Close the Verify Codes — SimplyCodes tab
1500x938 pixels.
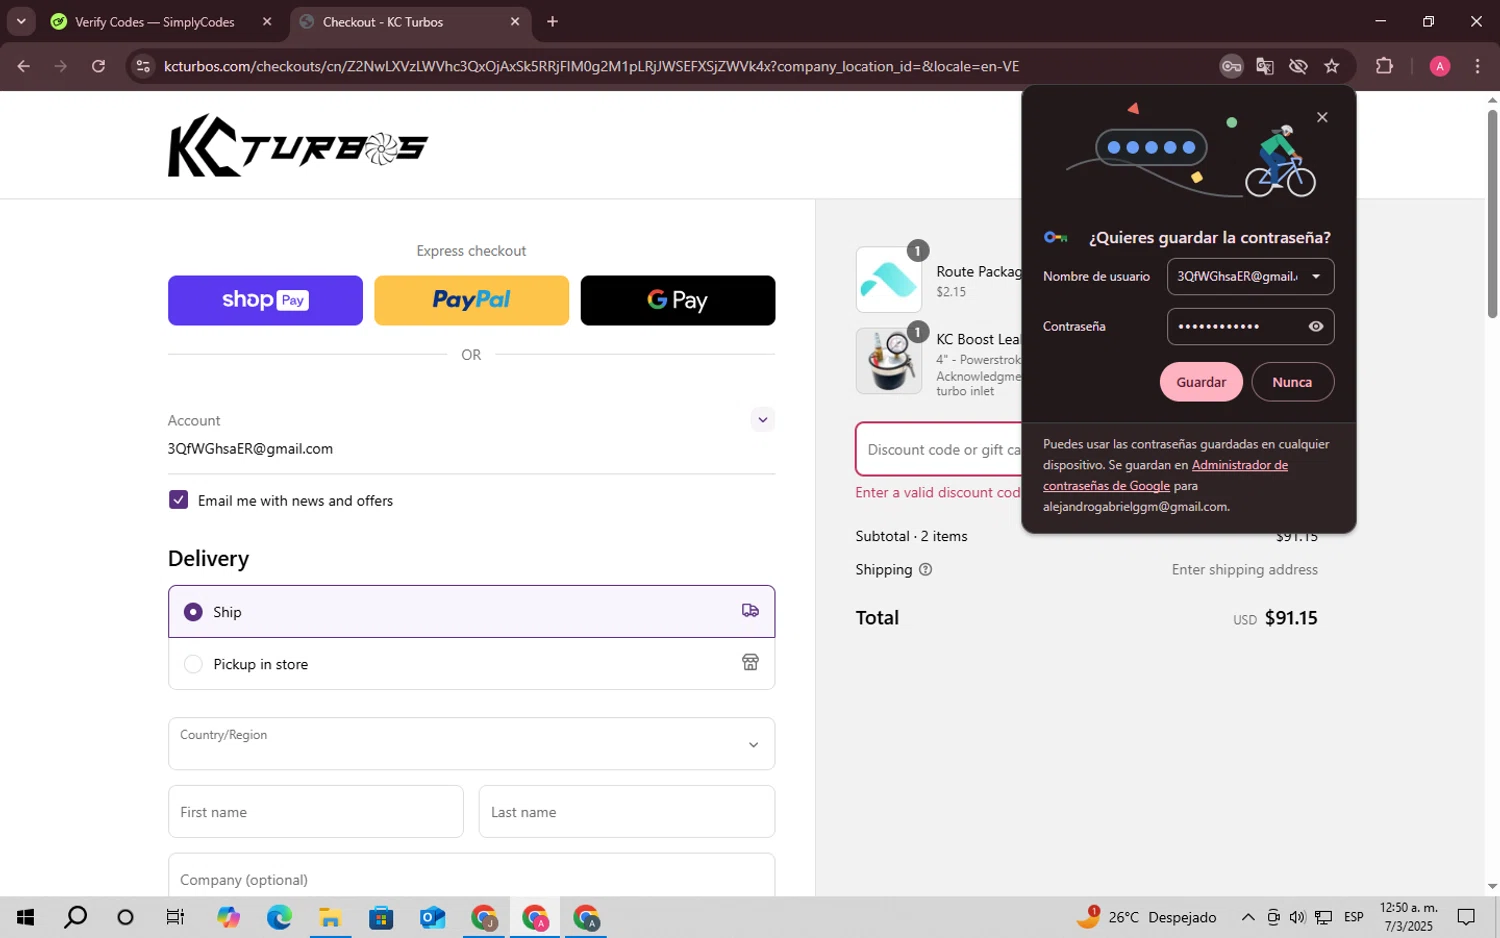point(267,22)
